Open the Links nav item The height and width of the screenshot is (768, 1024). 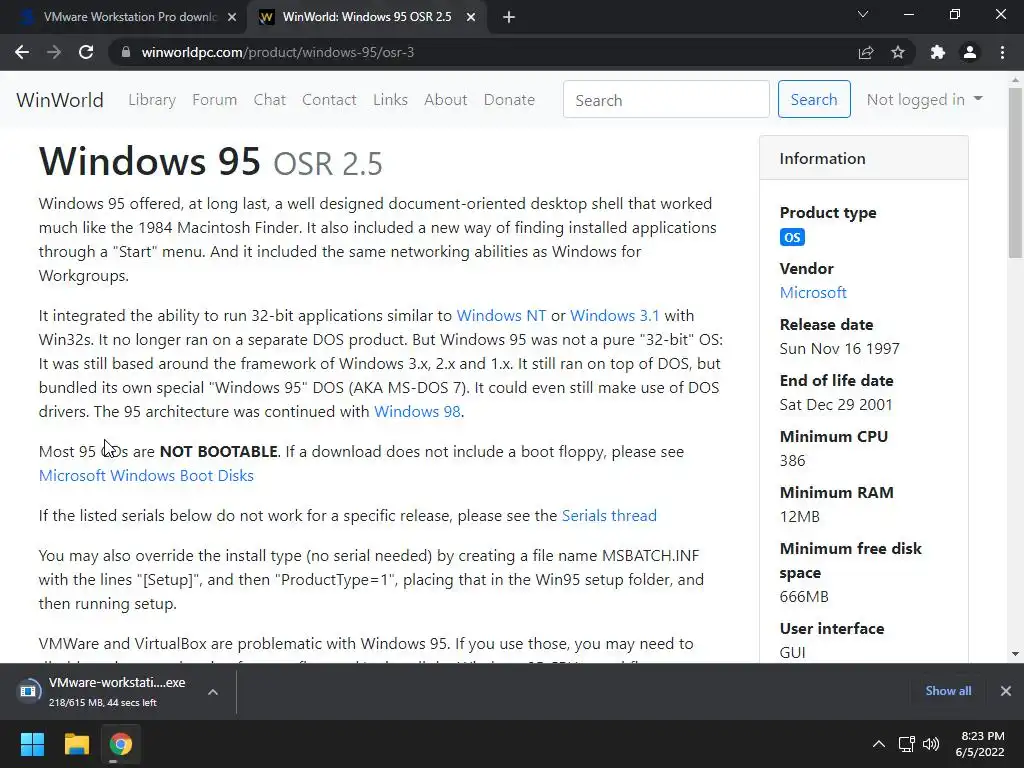click(x=391, y=100)
